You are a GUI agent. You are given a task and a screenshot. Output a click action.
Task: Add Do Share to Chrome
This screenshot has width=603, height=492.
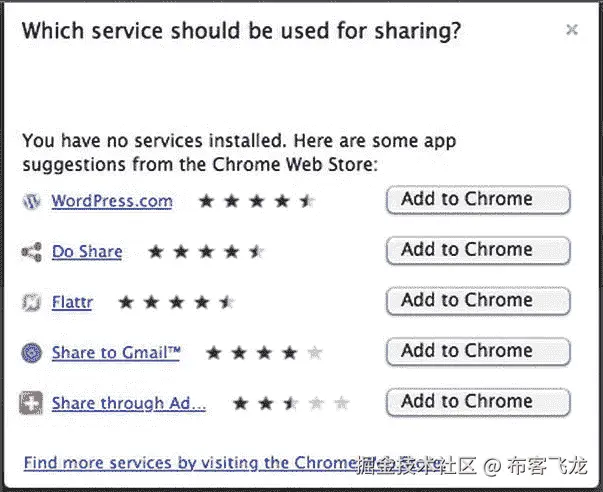pos(477,250)
